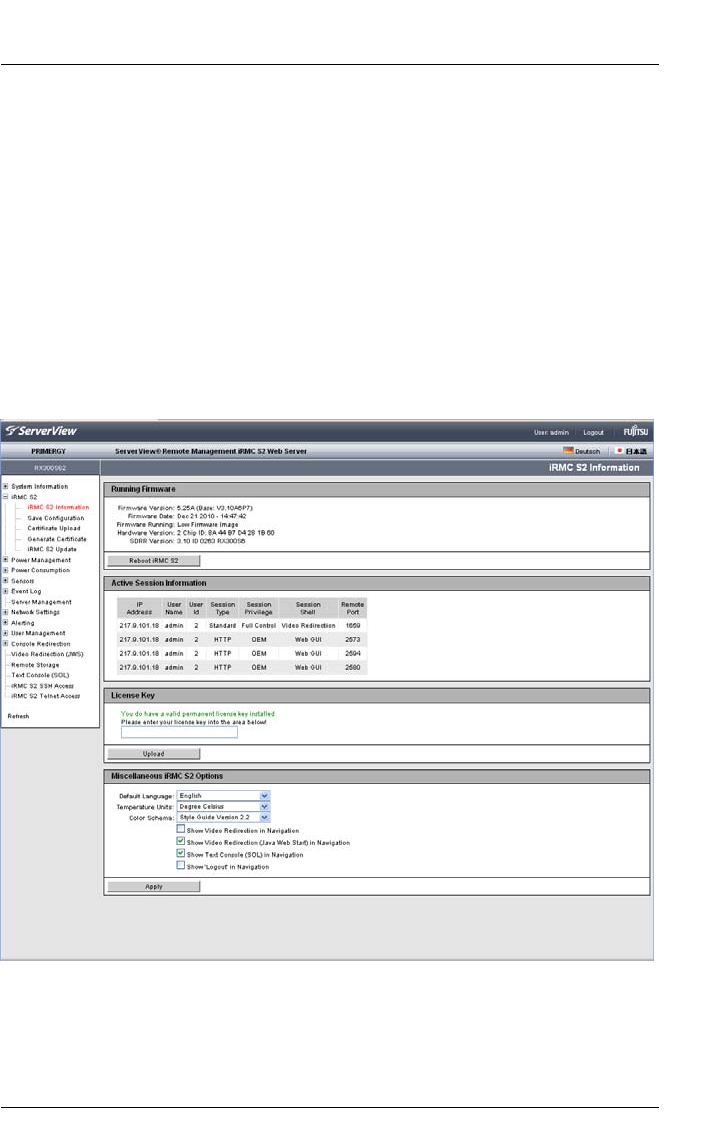Screen dimensions: 720x1138
Task: Open iRMC S2 Update page
Action: pyautogui.click(x=52, y=549)
